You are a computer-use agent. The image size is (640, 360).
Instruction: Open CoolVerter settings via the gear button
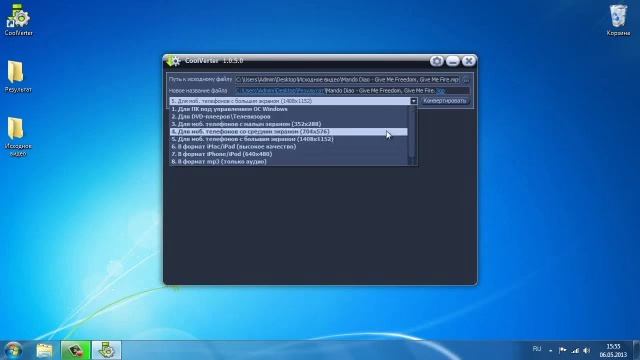pyautogui.click(x=436, y=61)
